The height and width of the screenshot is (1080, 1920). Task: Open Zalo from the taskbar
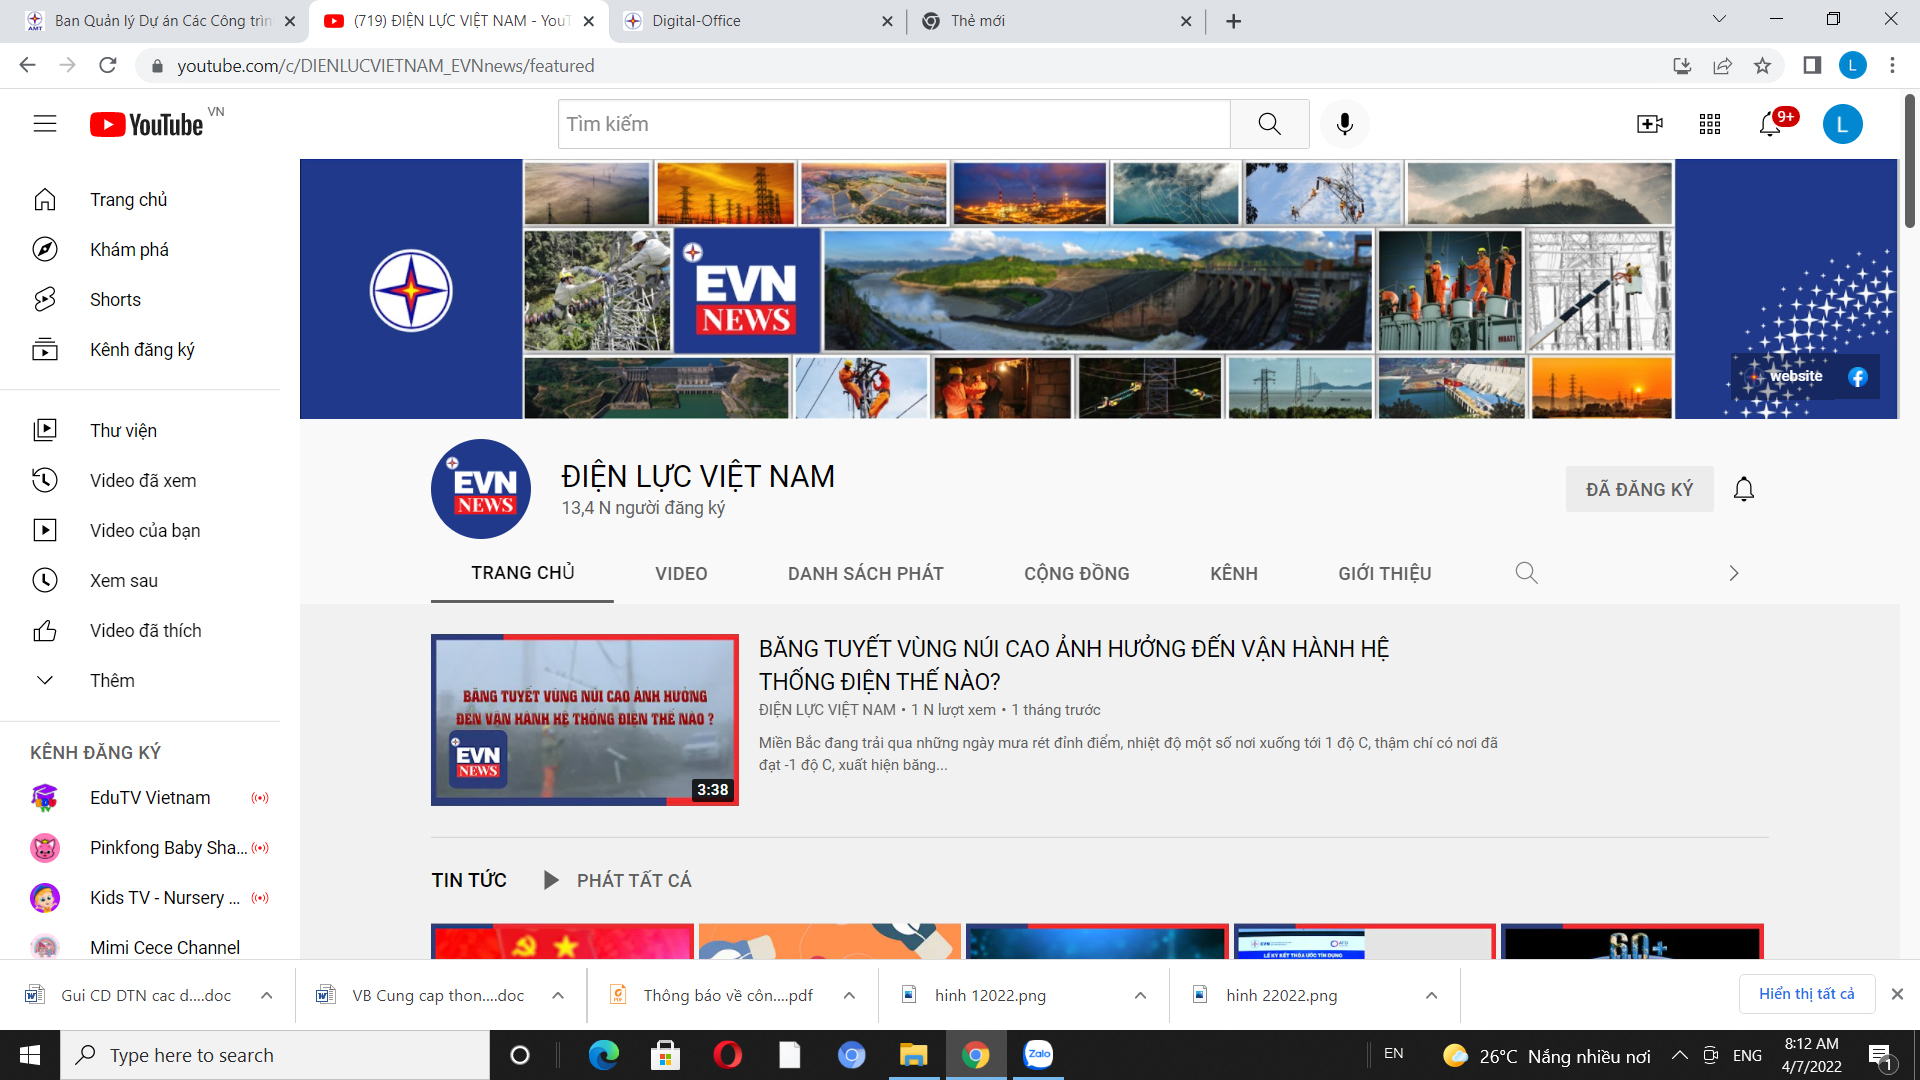click(1038, 1055)
